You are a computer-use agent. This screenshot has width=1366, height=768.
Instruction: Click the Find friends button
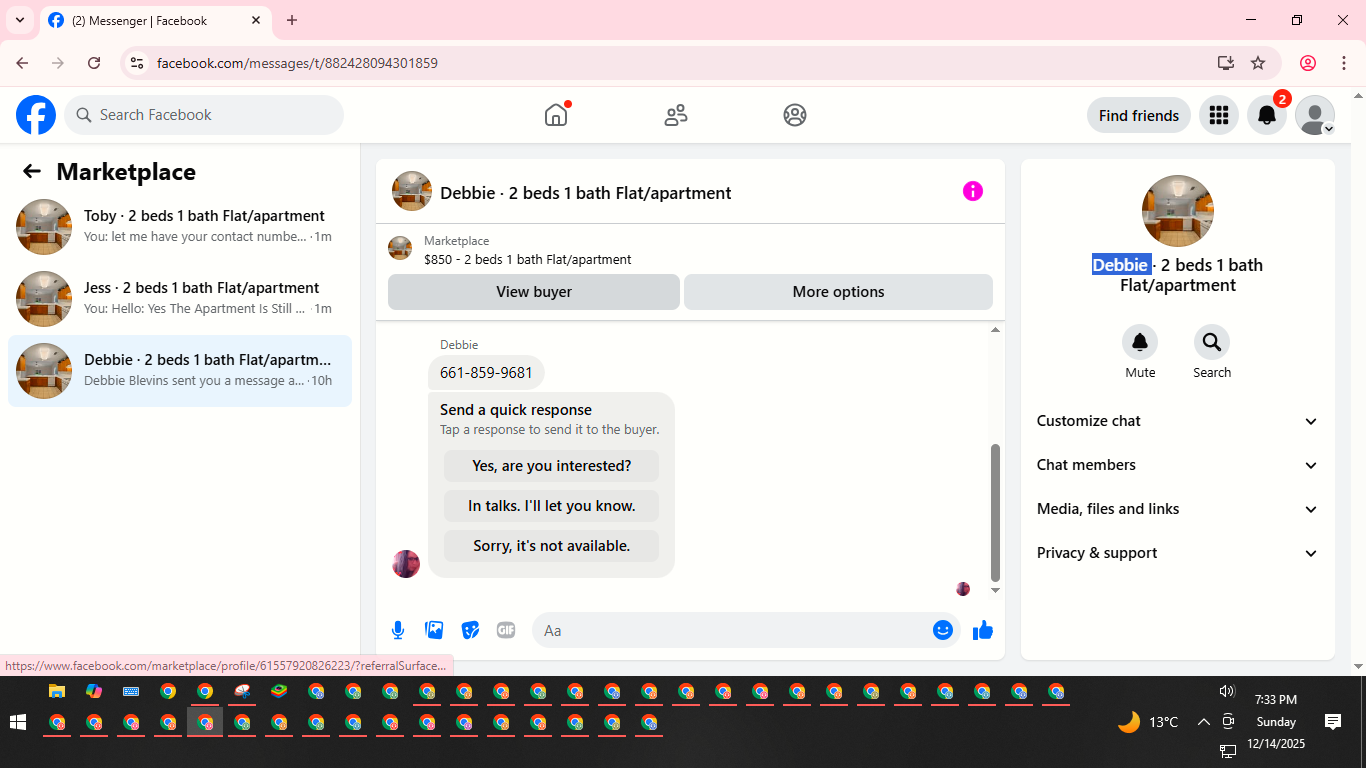[x=1139, y=115]
